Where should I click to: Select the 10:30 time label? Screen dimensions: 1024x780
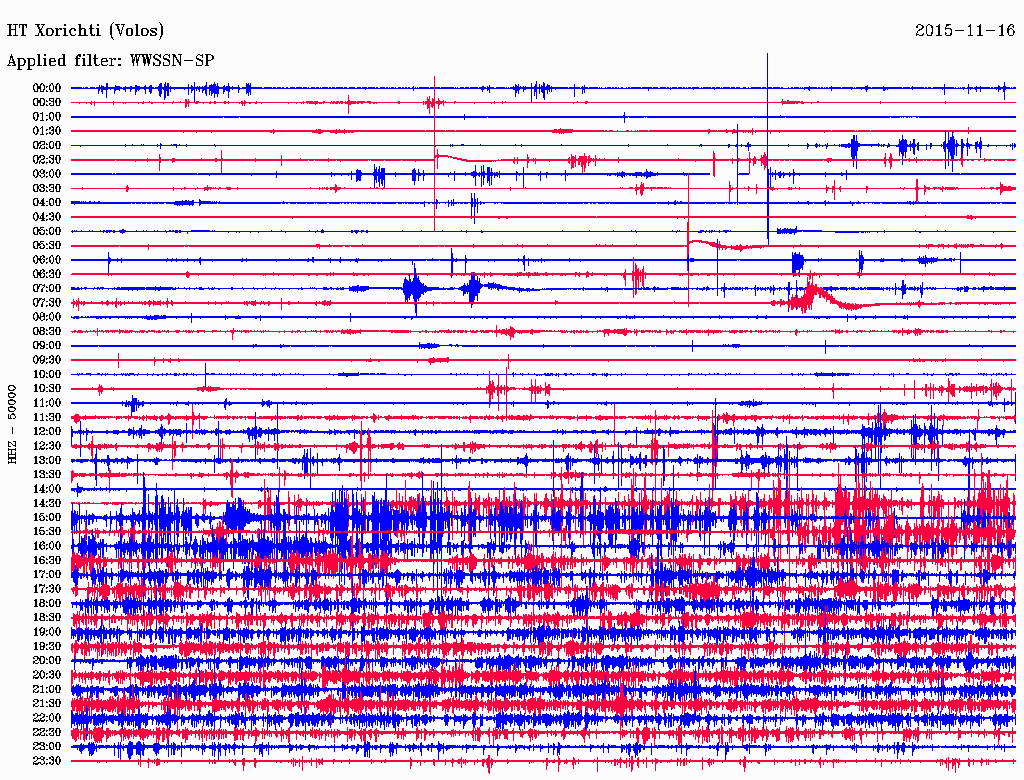point(47,389)
